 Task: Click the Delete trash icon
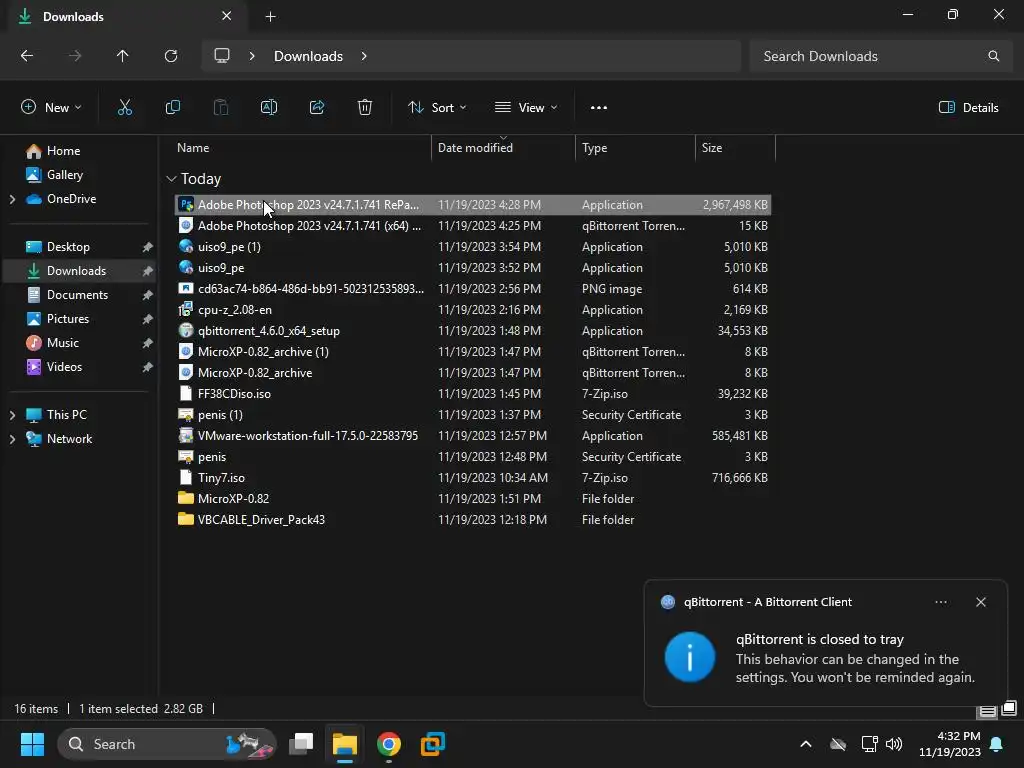365,108
